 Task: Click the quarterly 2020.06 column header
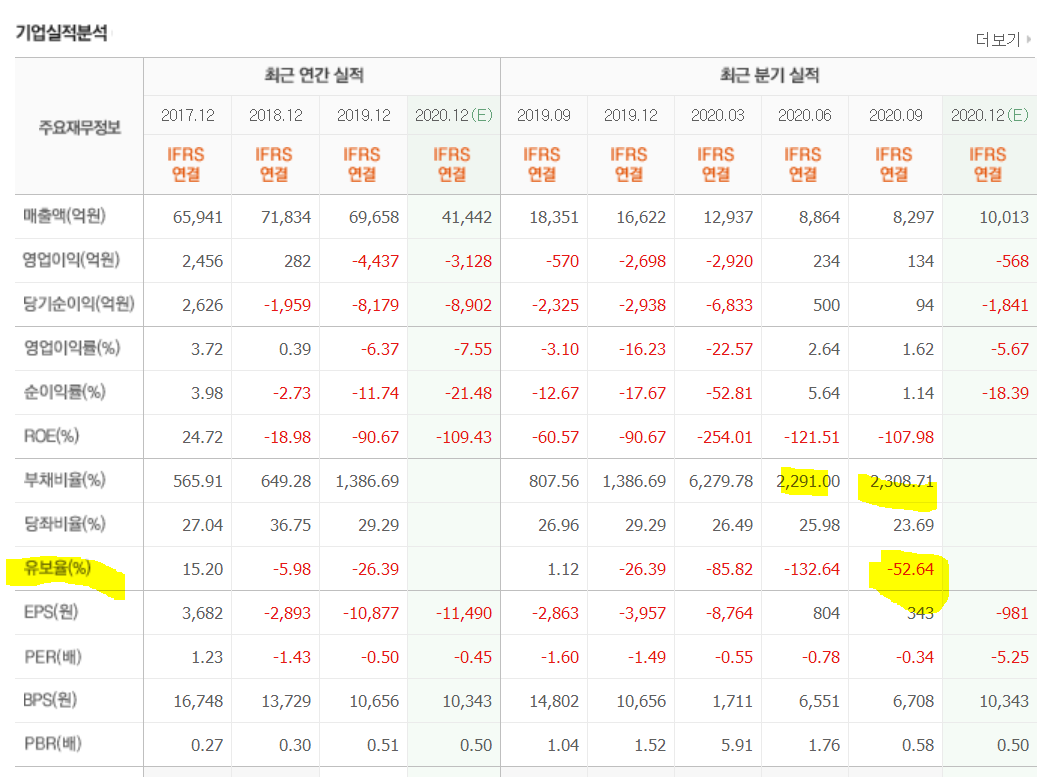tap(804, 115)
